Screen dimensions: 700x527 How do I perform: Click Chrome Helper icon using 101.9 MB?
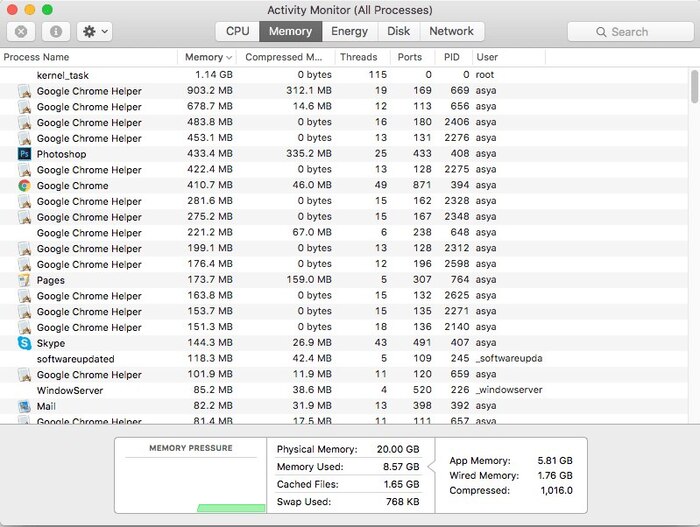click(x=25, y=375)
